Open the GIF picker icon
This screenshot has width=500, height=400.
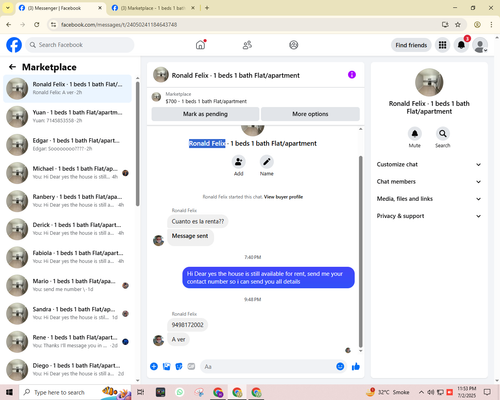(x=191, y=367)
